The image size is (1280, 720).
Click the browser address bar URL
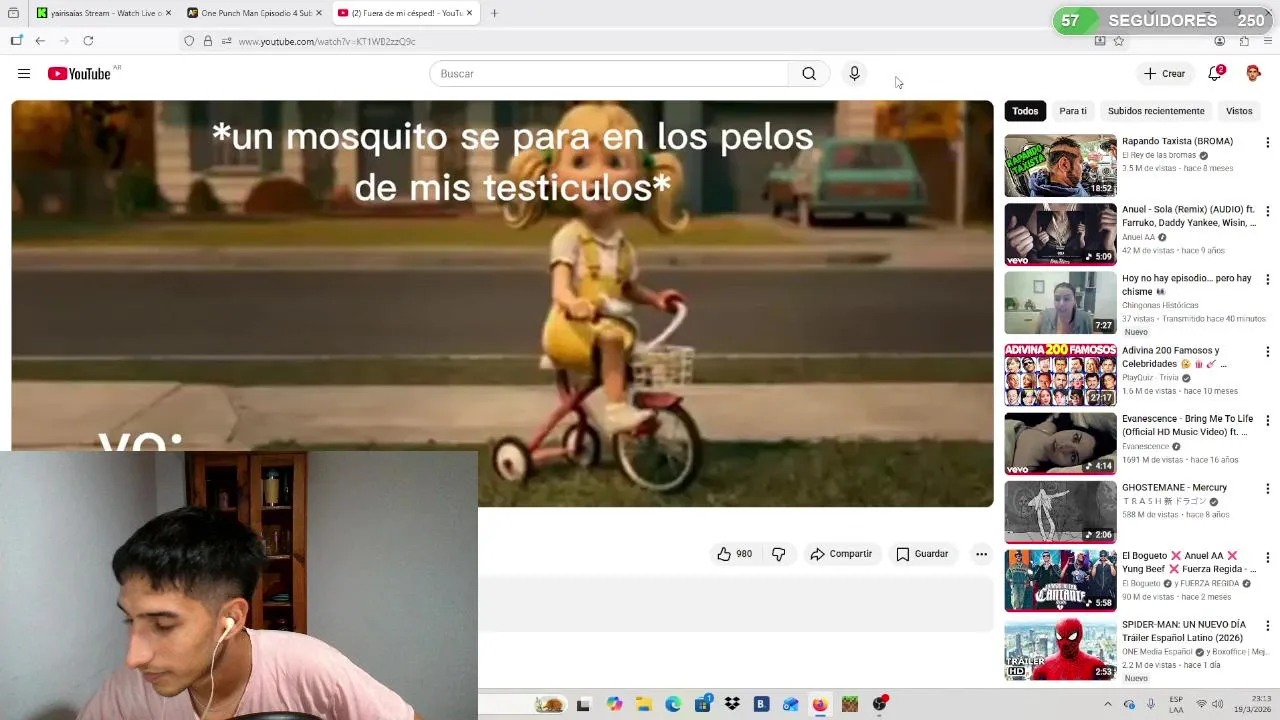pyautogui.click(x=327, y=41)
